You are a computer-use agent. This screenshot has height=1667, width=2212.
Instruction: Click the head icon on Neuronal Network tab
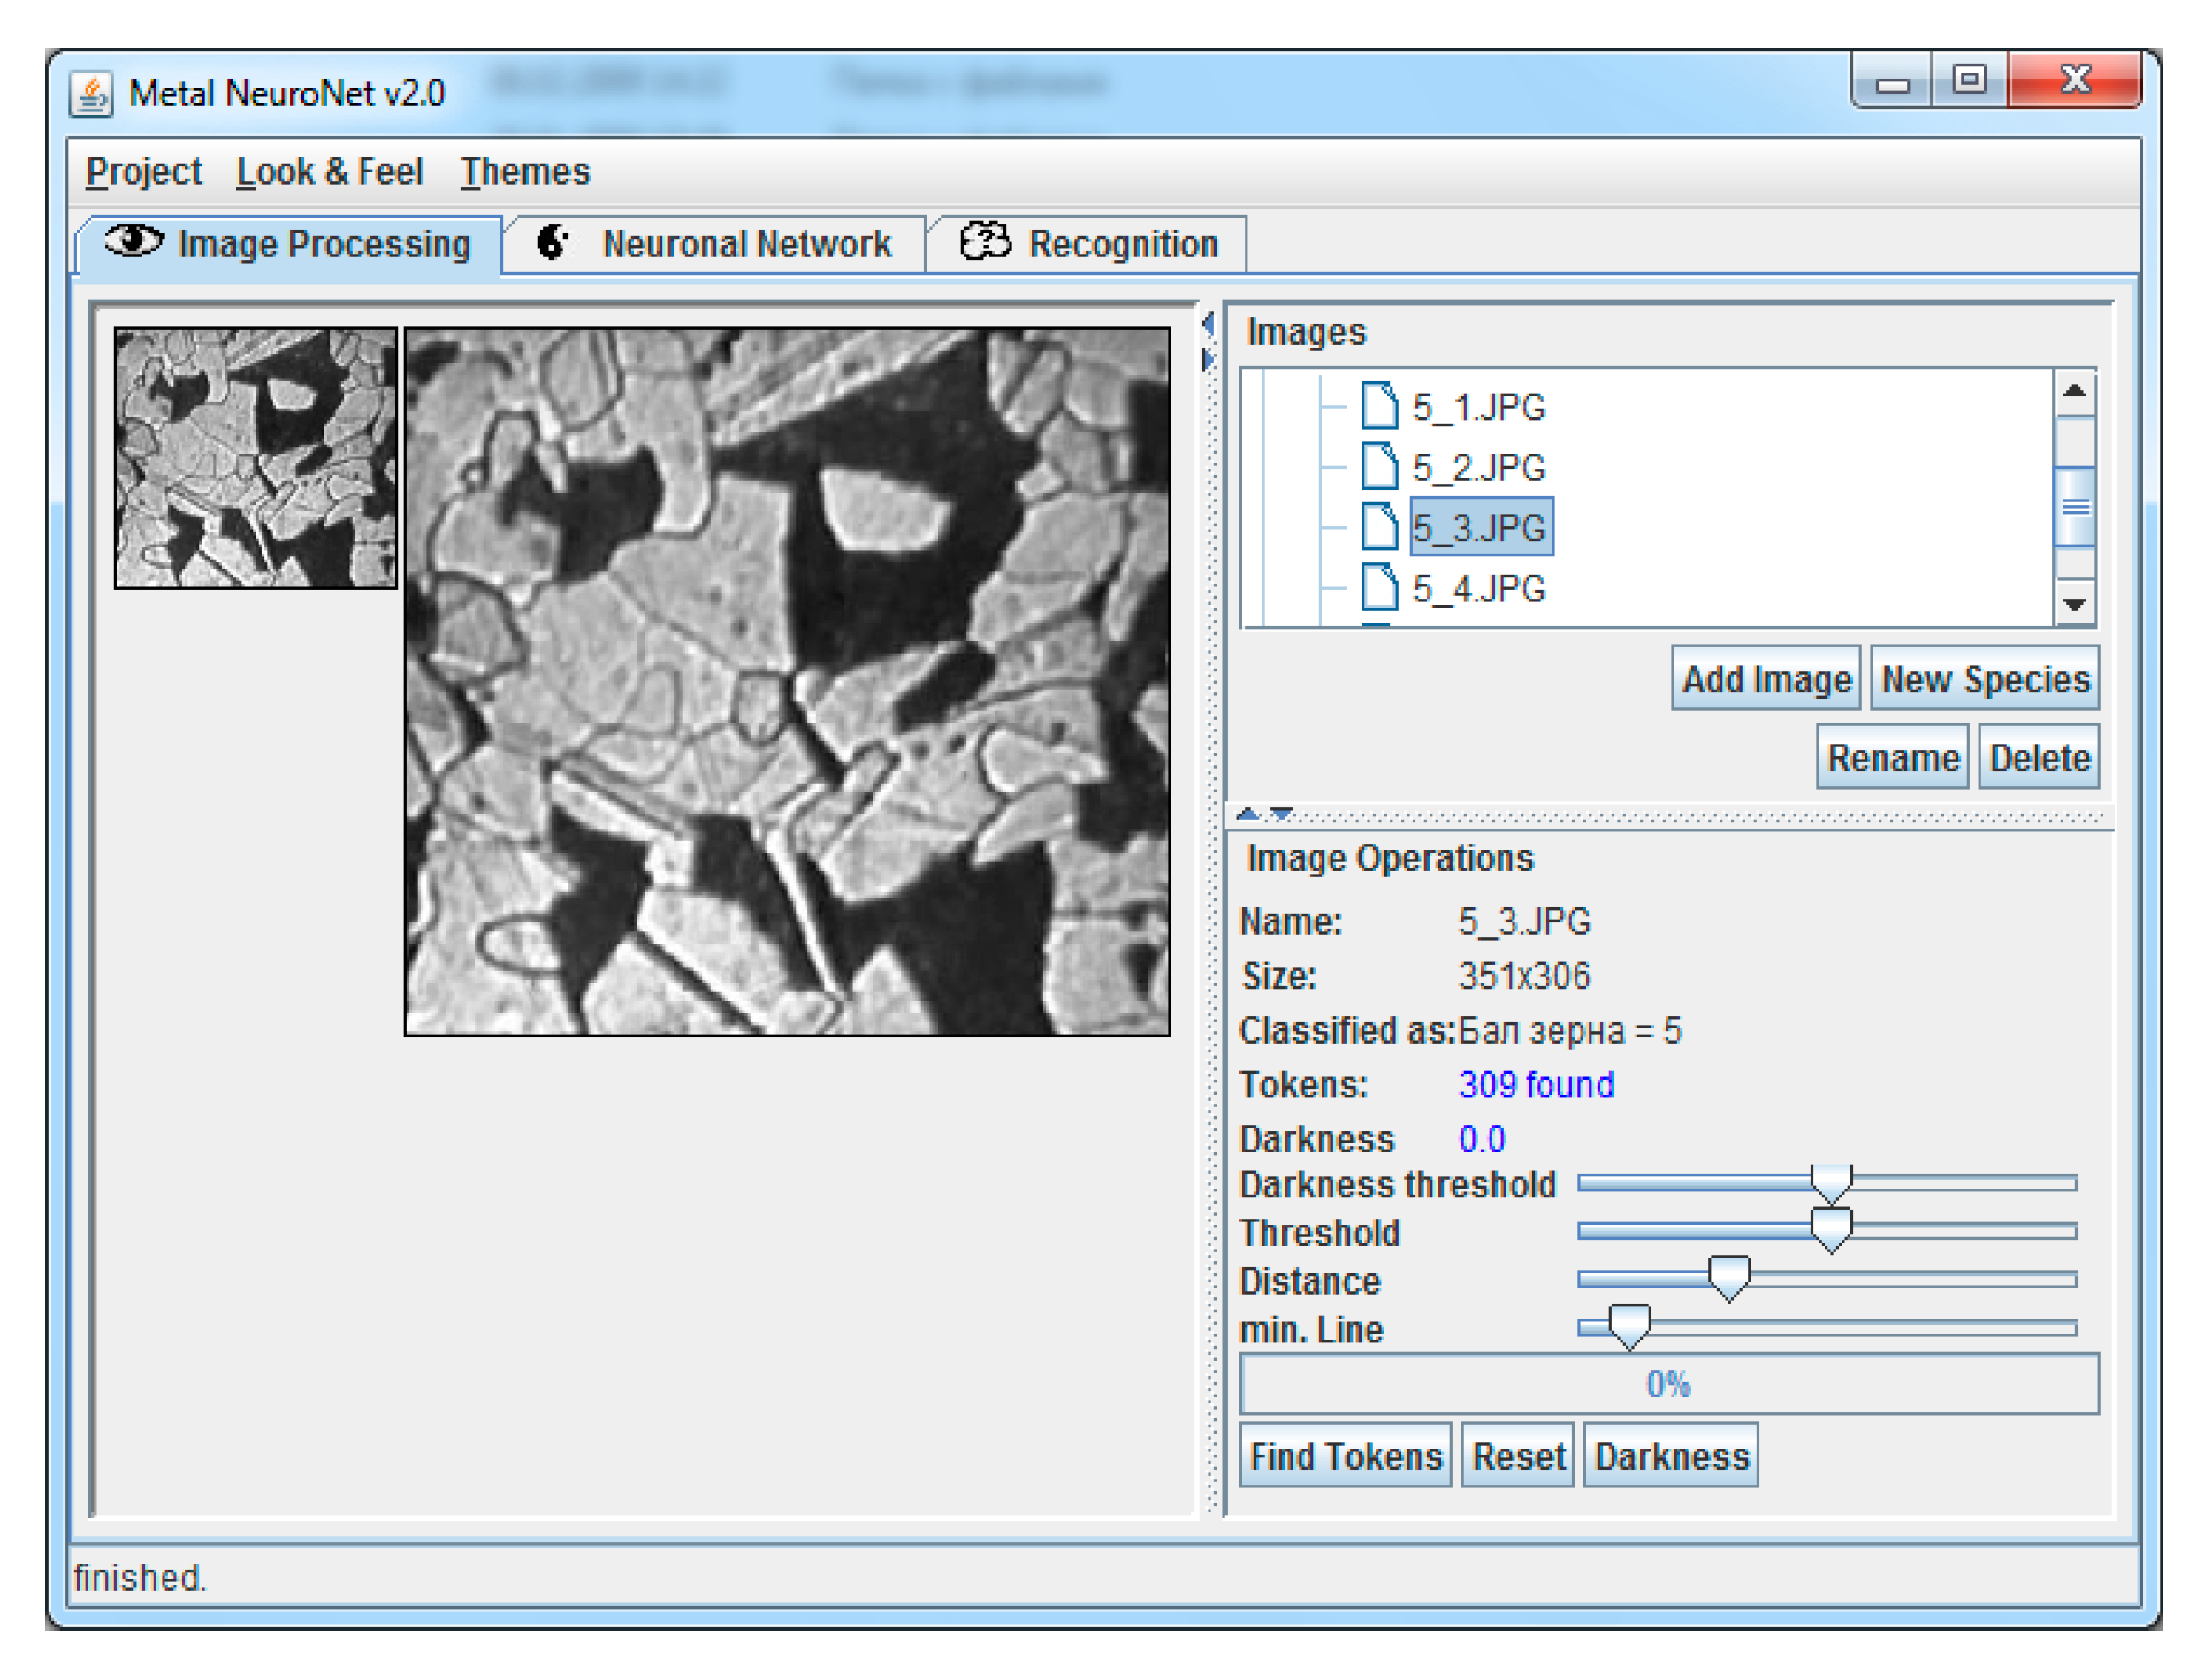[x=552, y=243]
